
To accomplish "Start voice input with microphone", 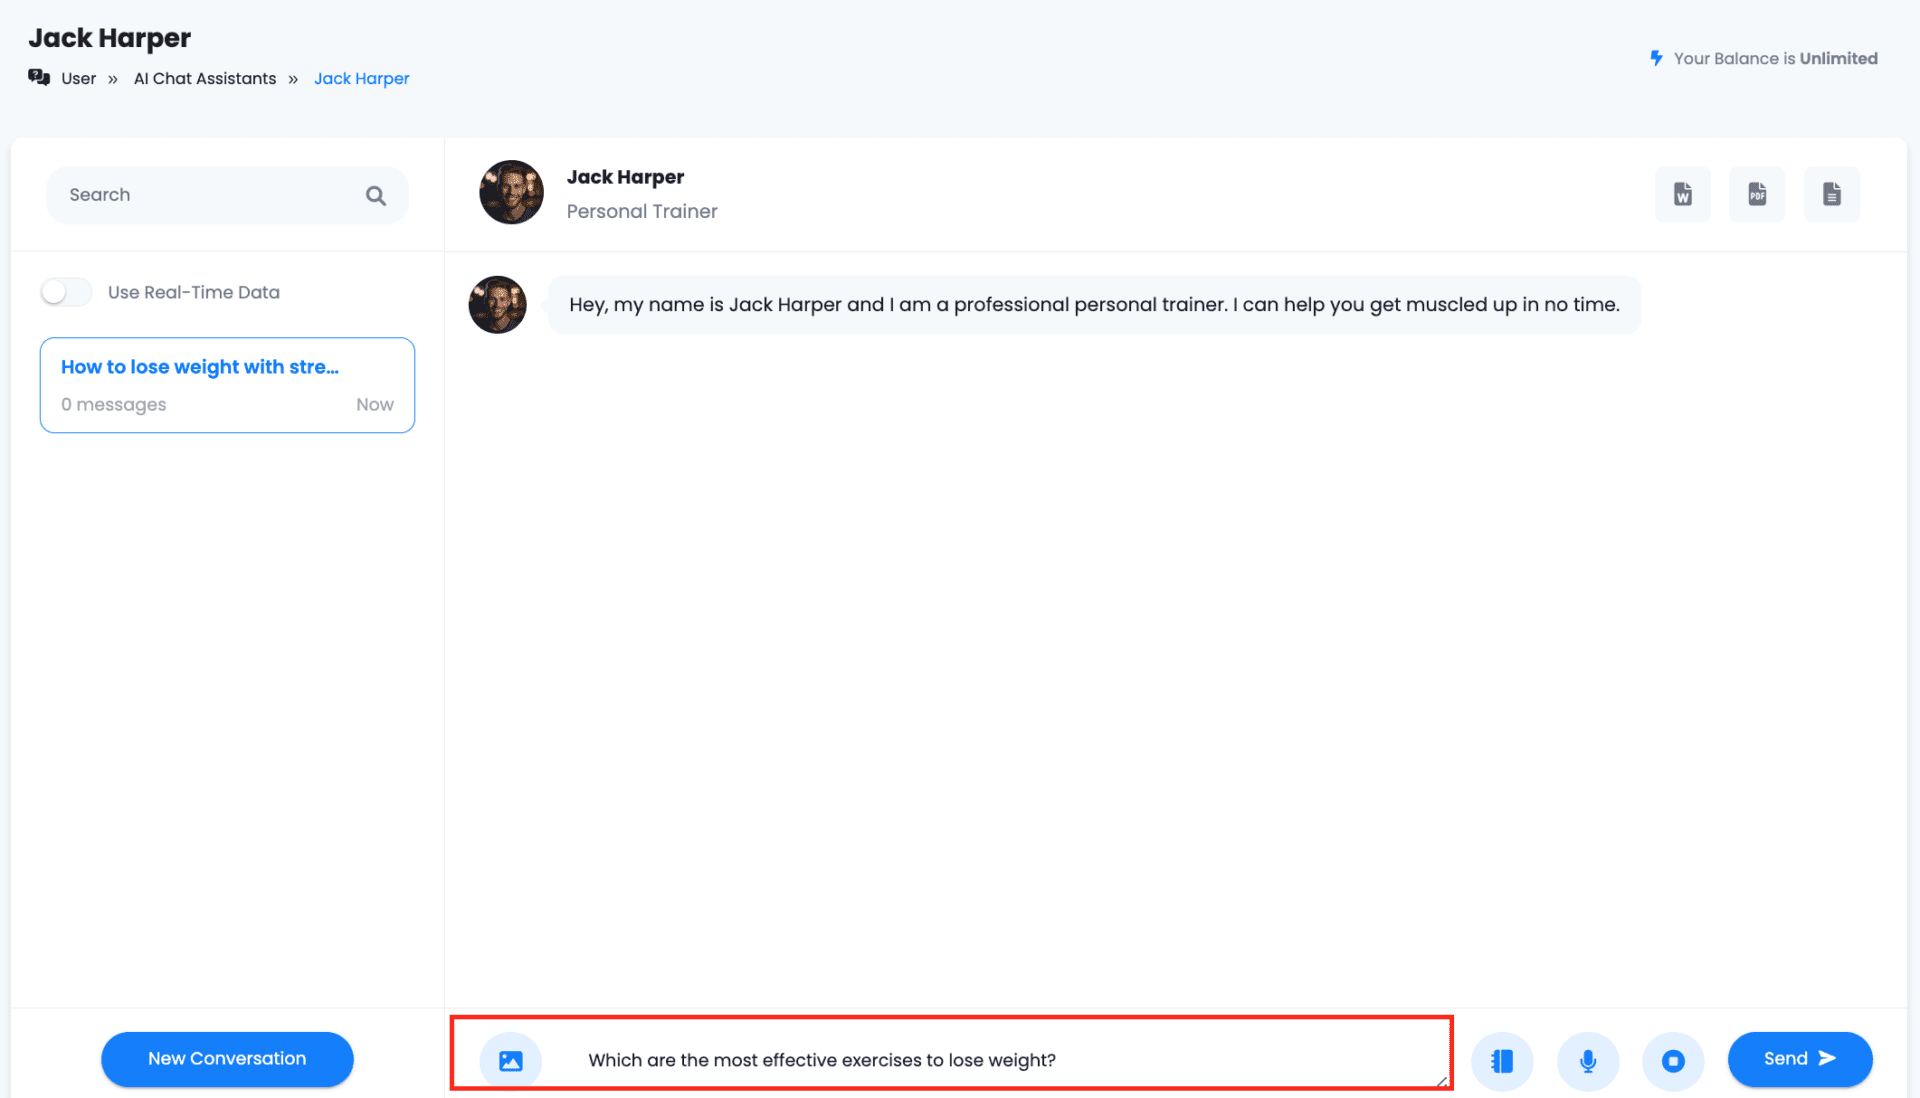I will coord(1587,1060).
